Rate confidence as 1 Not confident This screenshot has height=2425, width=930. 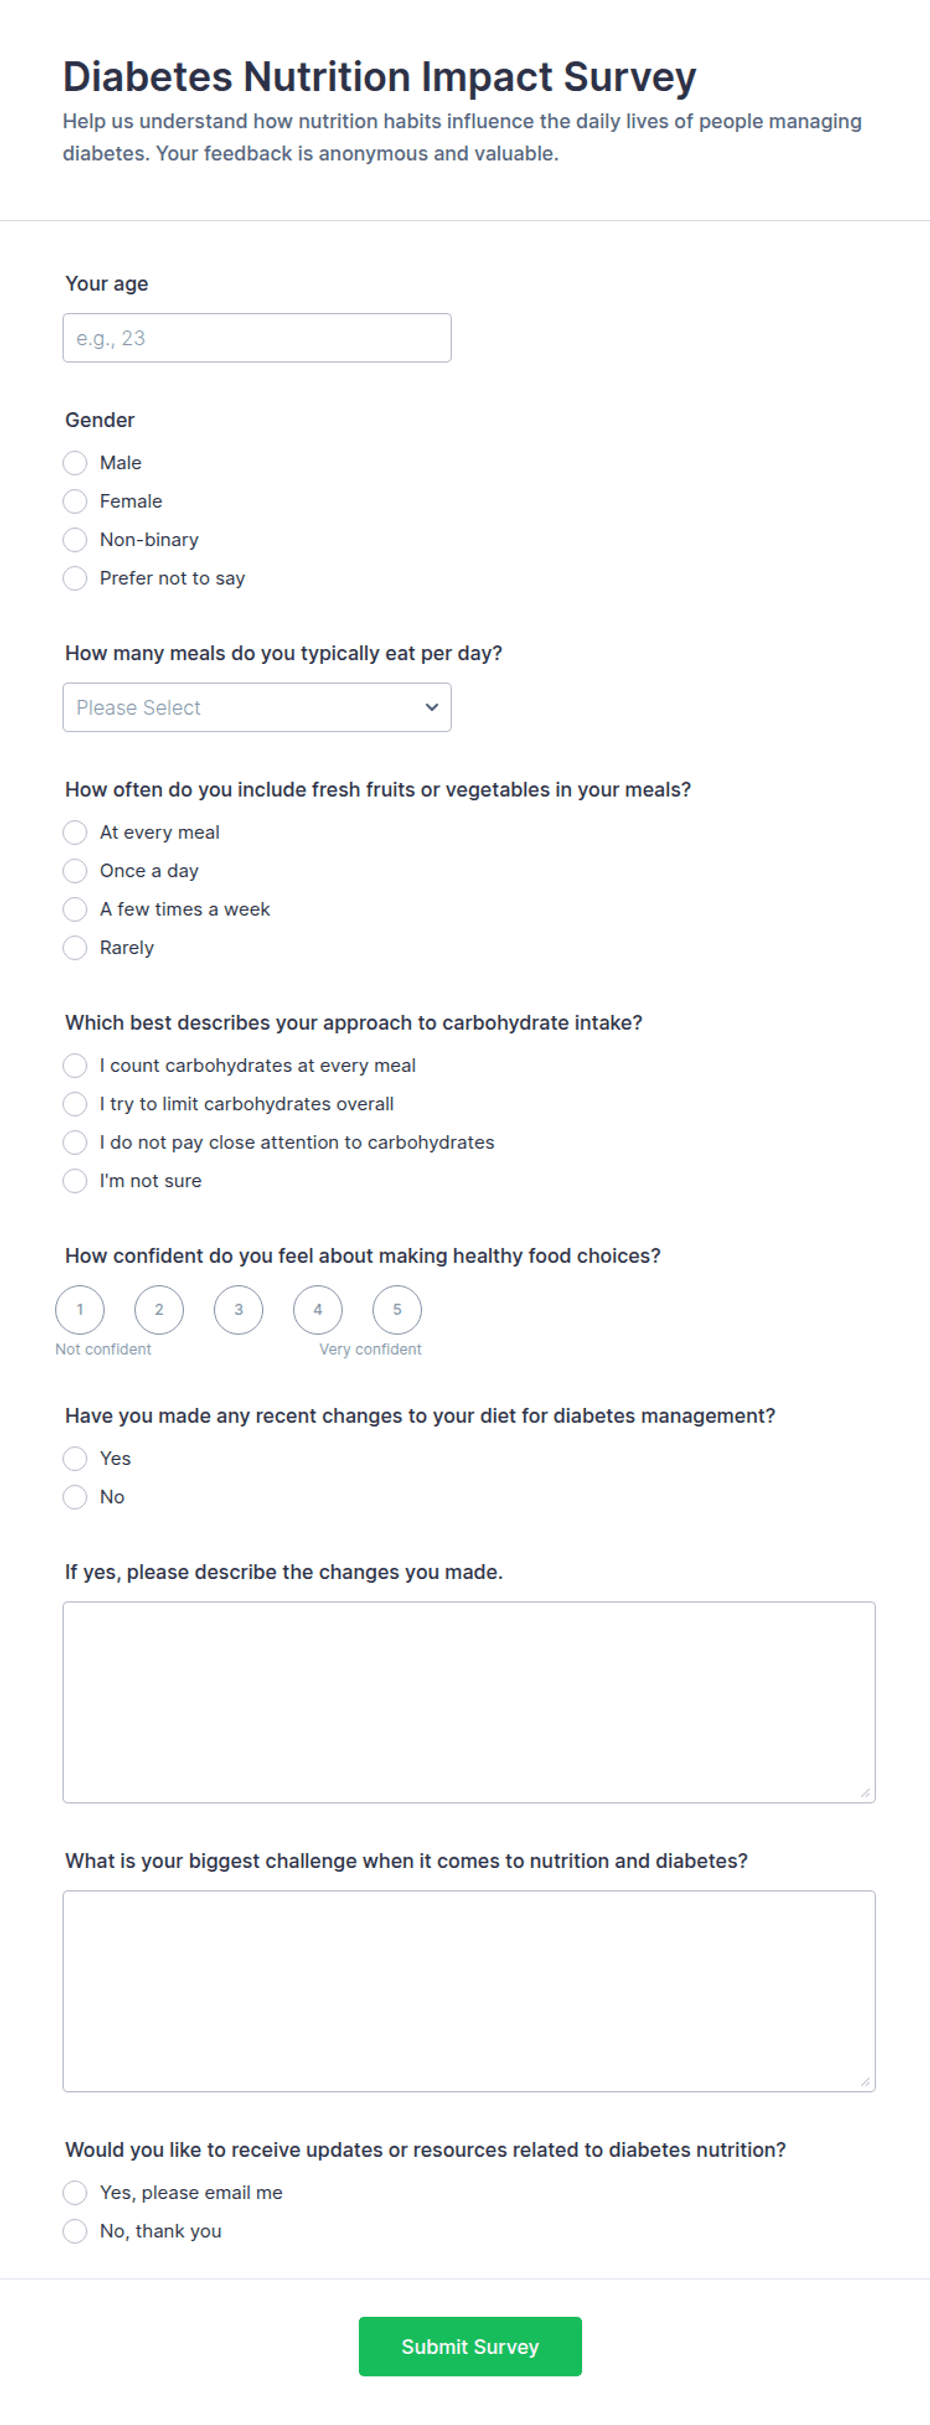pyautogui.click(x=80, y=1310)
